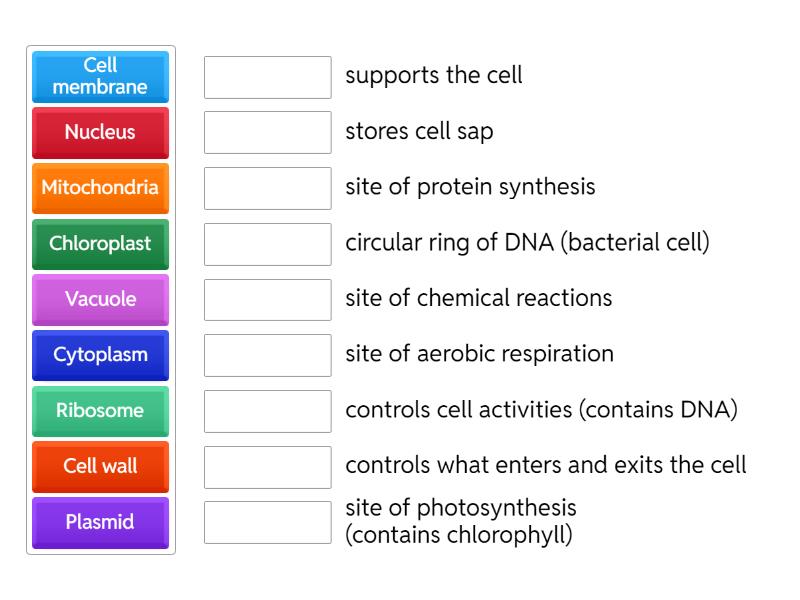Select the purple Plasmid tile
This screenshot has height=600, width=800.
[x=100, y=522]
